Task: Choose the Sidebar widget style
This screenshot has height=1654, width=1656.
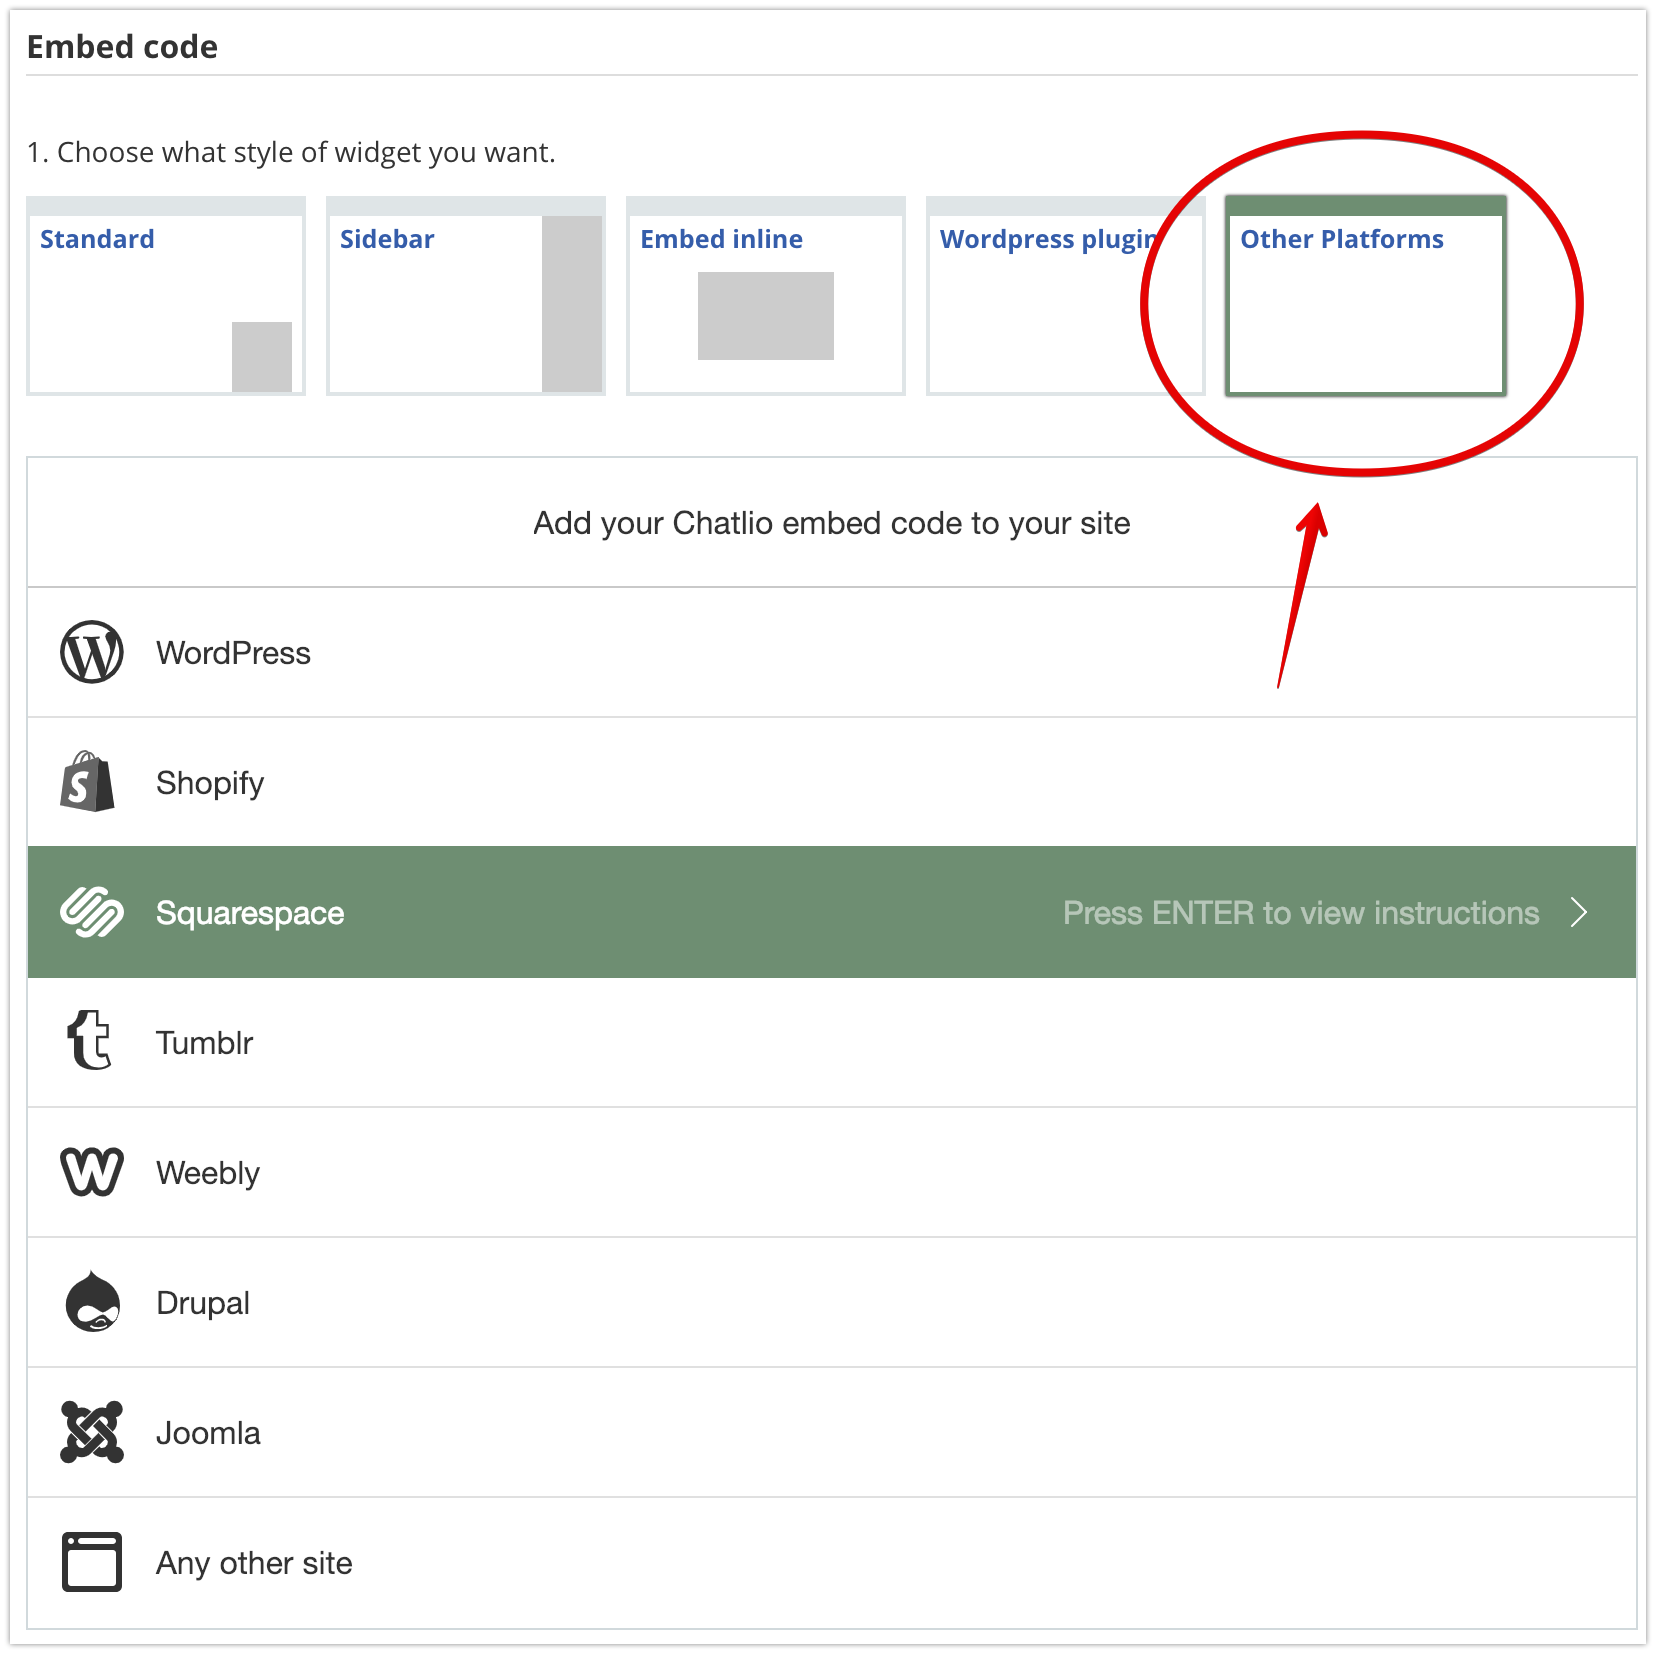Action: (466, 296)
